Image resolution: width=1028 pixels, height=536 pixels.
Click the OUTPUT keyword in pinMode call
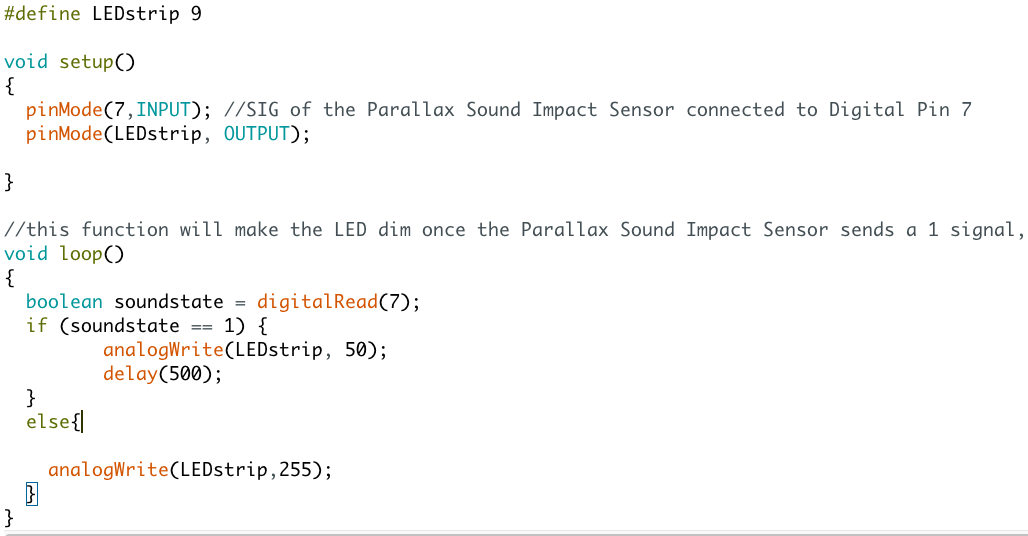pos(256,134)
